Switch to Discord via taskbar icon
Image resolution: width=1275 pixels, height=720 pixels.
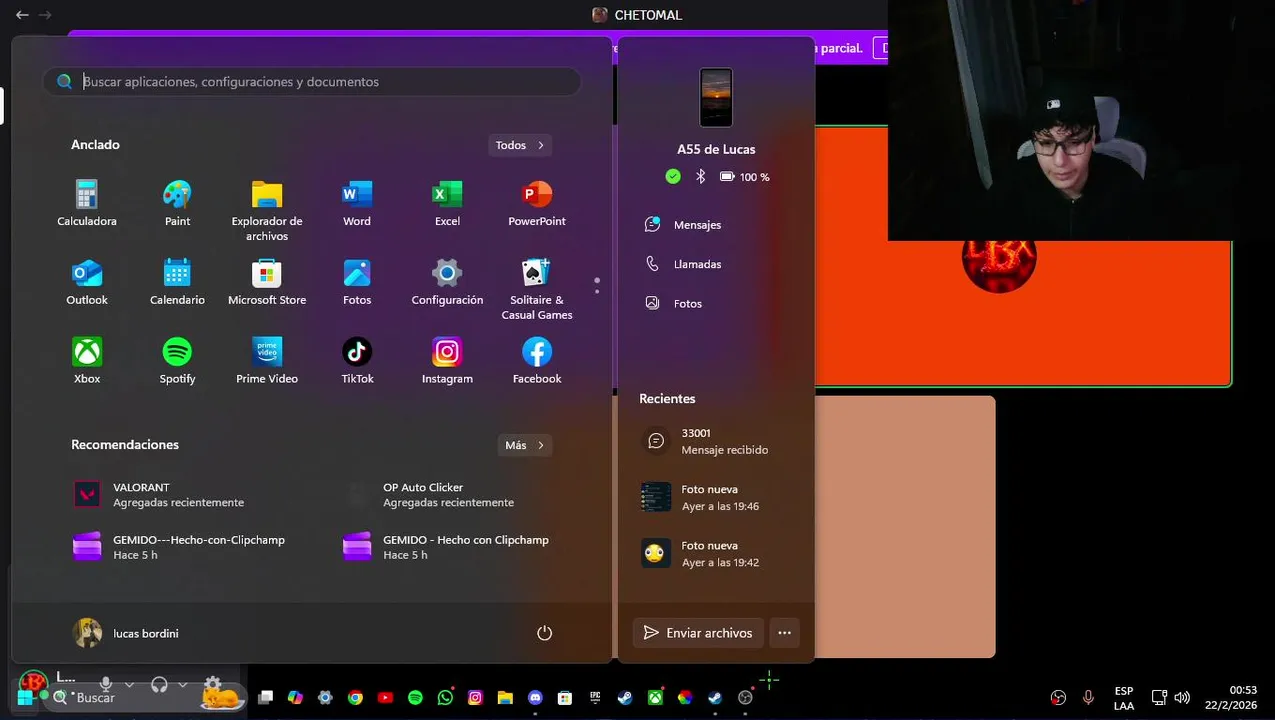pyautogui.click(x=535, y=698)
